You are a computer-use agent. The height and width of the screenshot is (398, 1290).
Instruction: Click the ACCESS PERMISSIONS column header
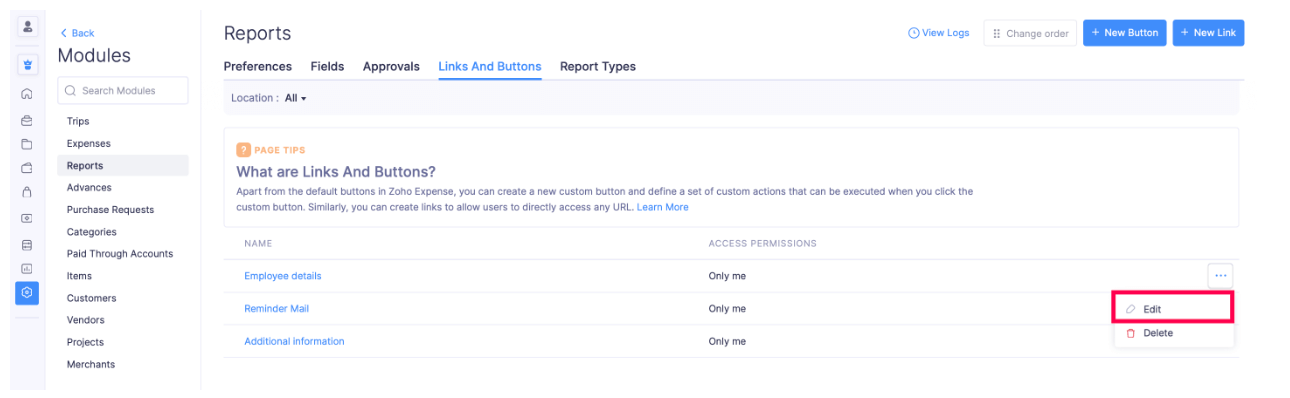(762, 243)
